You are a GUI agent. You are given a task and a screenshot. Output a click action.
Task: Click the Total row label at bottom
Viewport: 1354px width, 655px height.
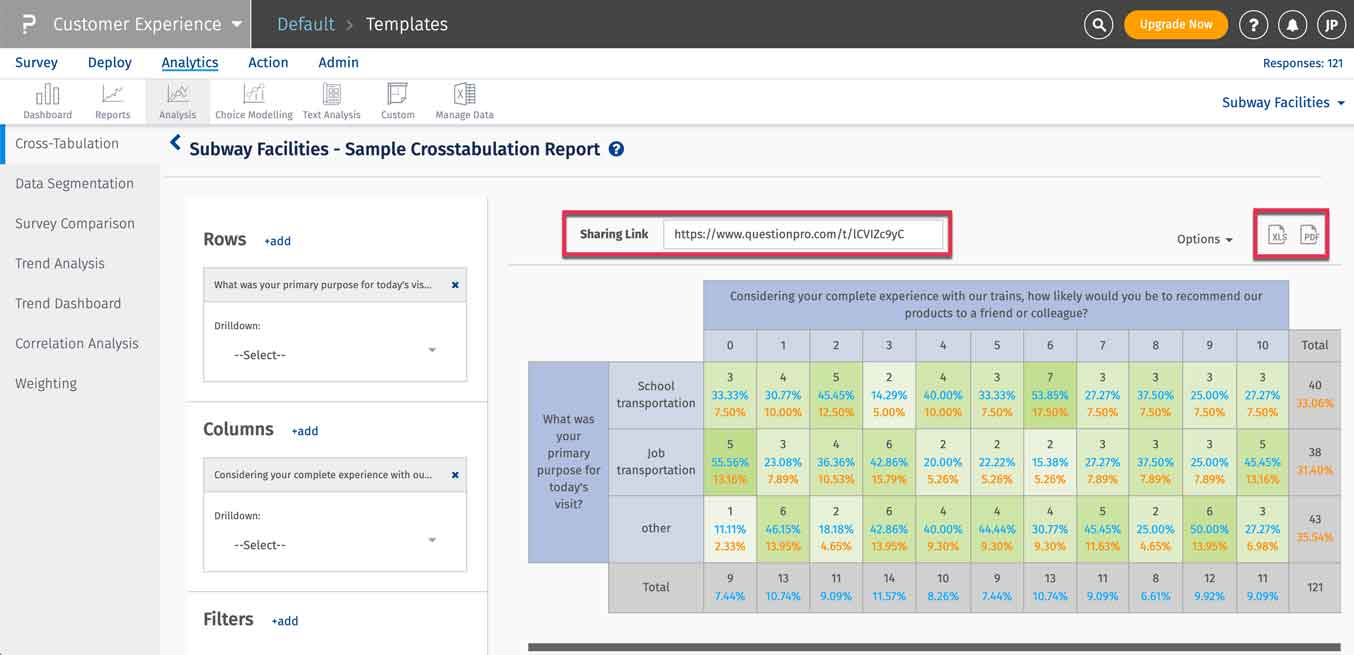click(656, 588)
